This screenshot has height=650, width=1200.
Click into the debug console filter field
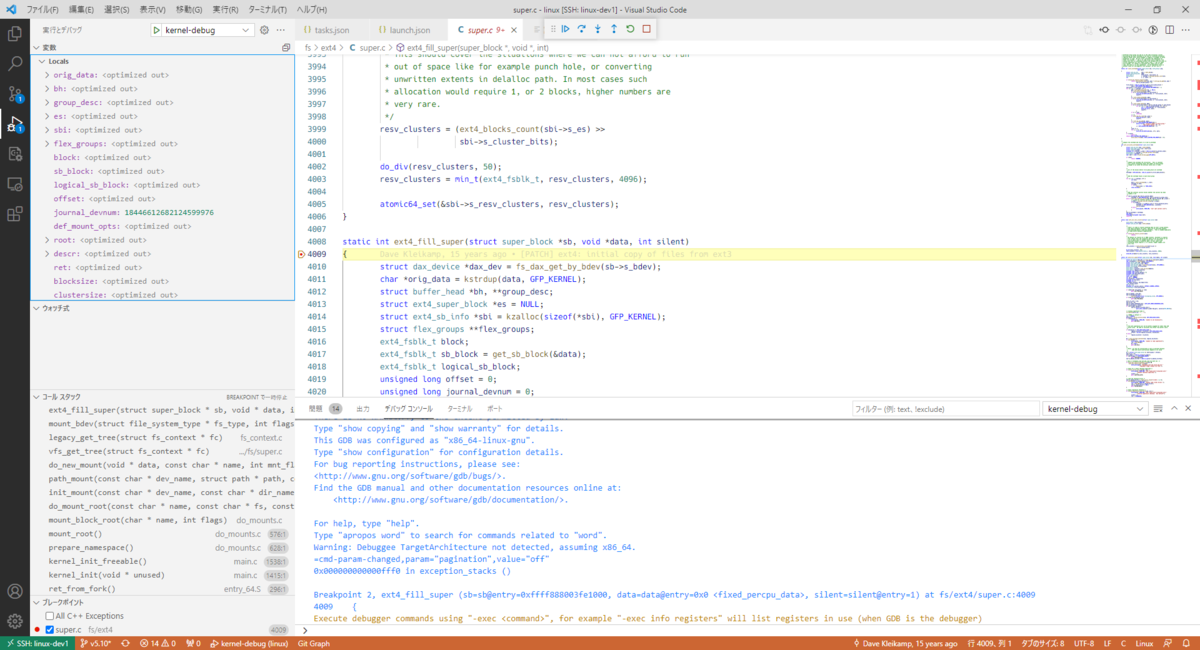[944, 409]
